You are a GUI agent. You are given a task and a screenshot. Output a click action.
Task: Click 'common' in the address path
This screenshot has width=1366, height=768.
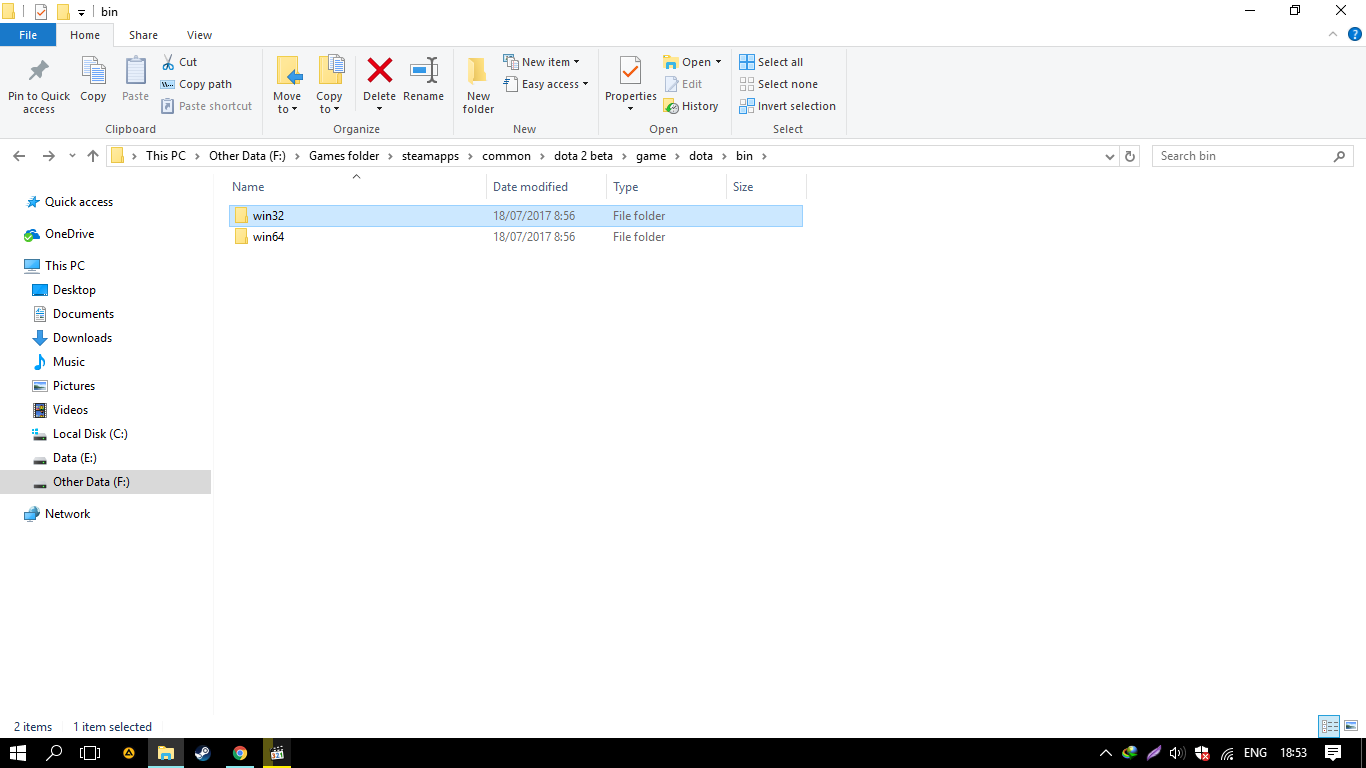(x=506, y=156)
